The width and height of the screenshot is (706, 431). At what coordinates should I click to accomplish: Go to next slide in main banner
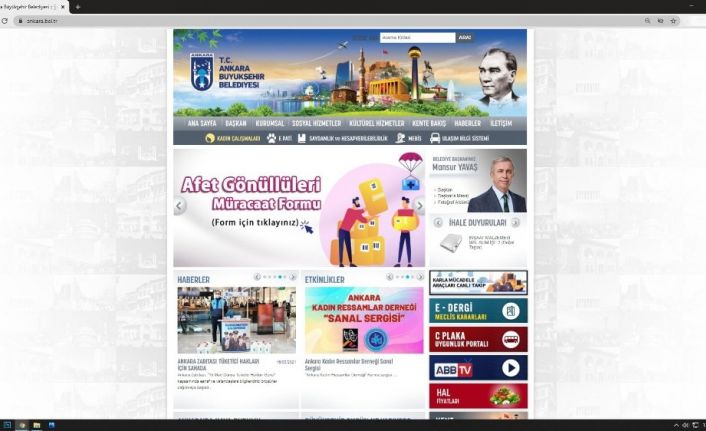point(420,207)
